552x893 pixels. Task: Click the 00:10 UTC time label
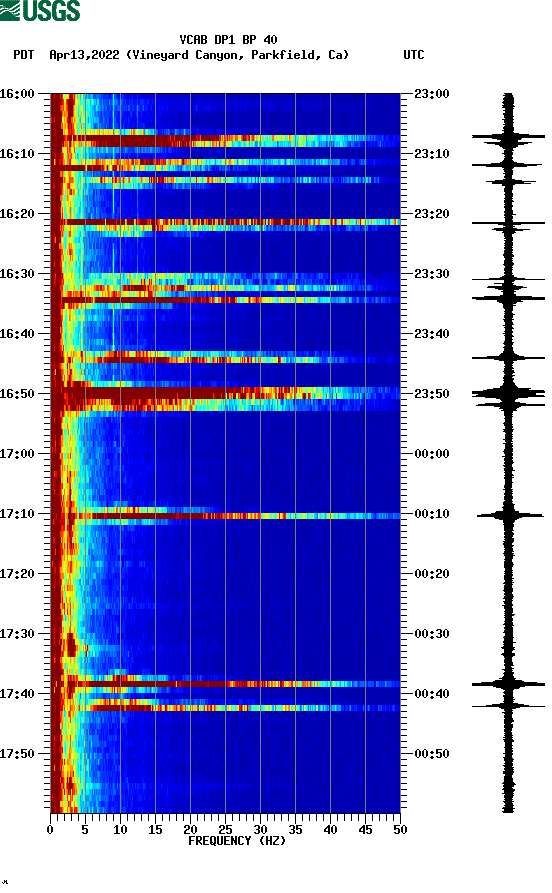[432, 514]
